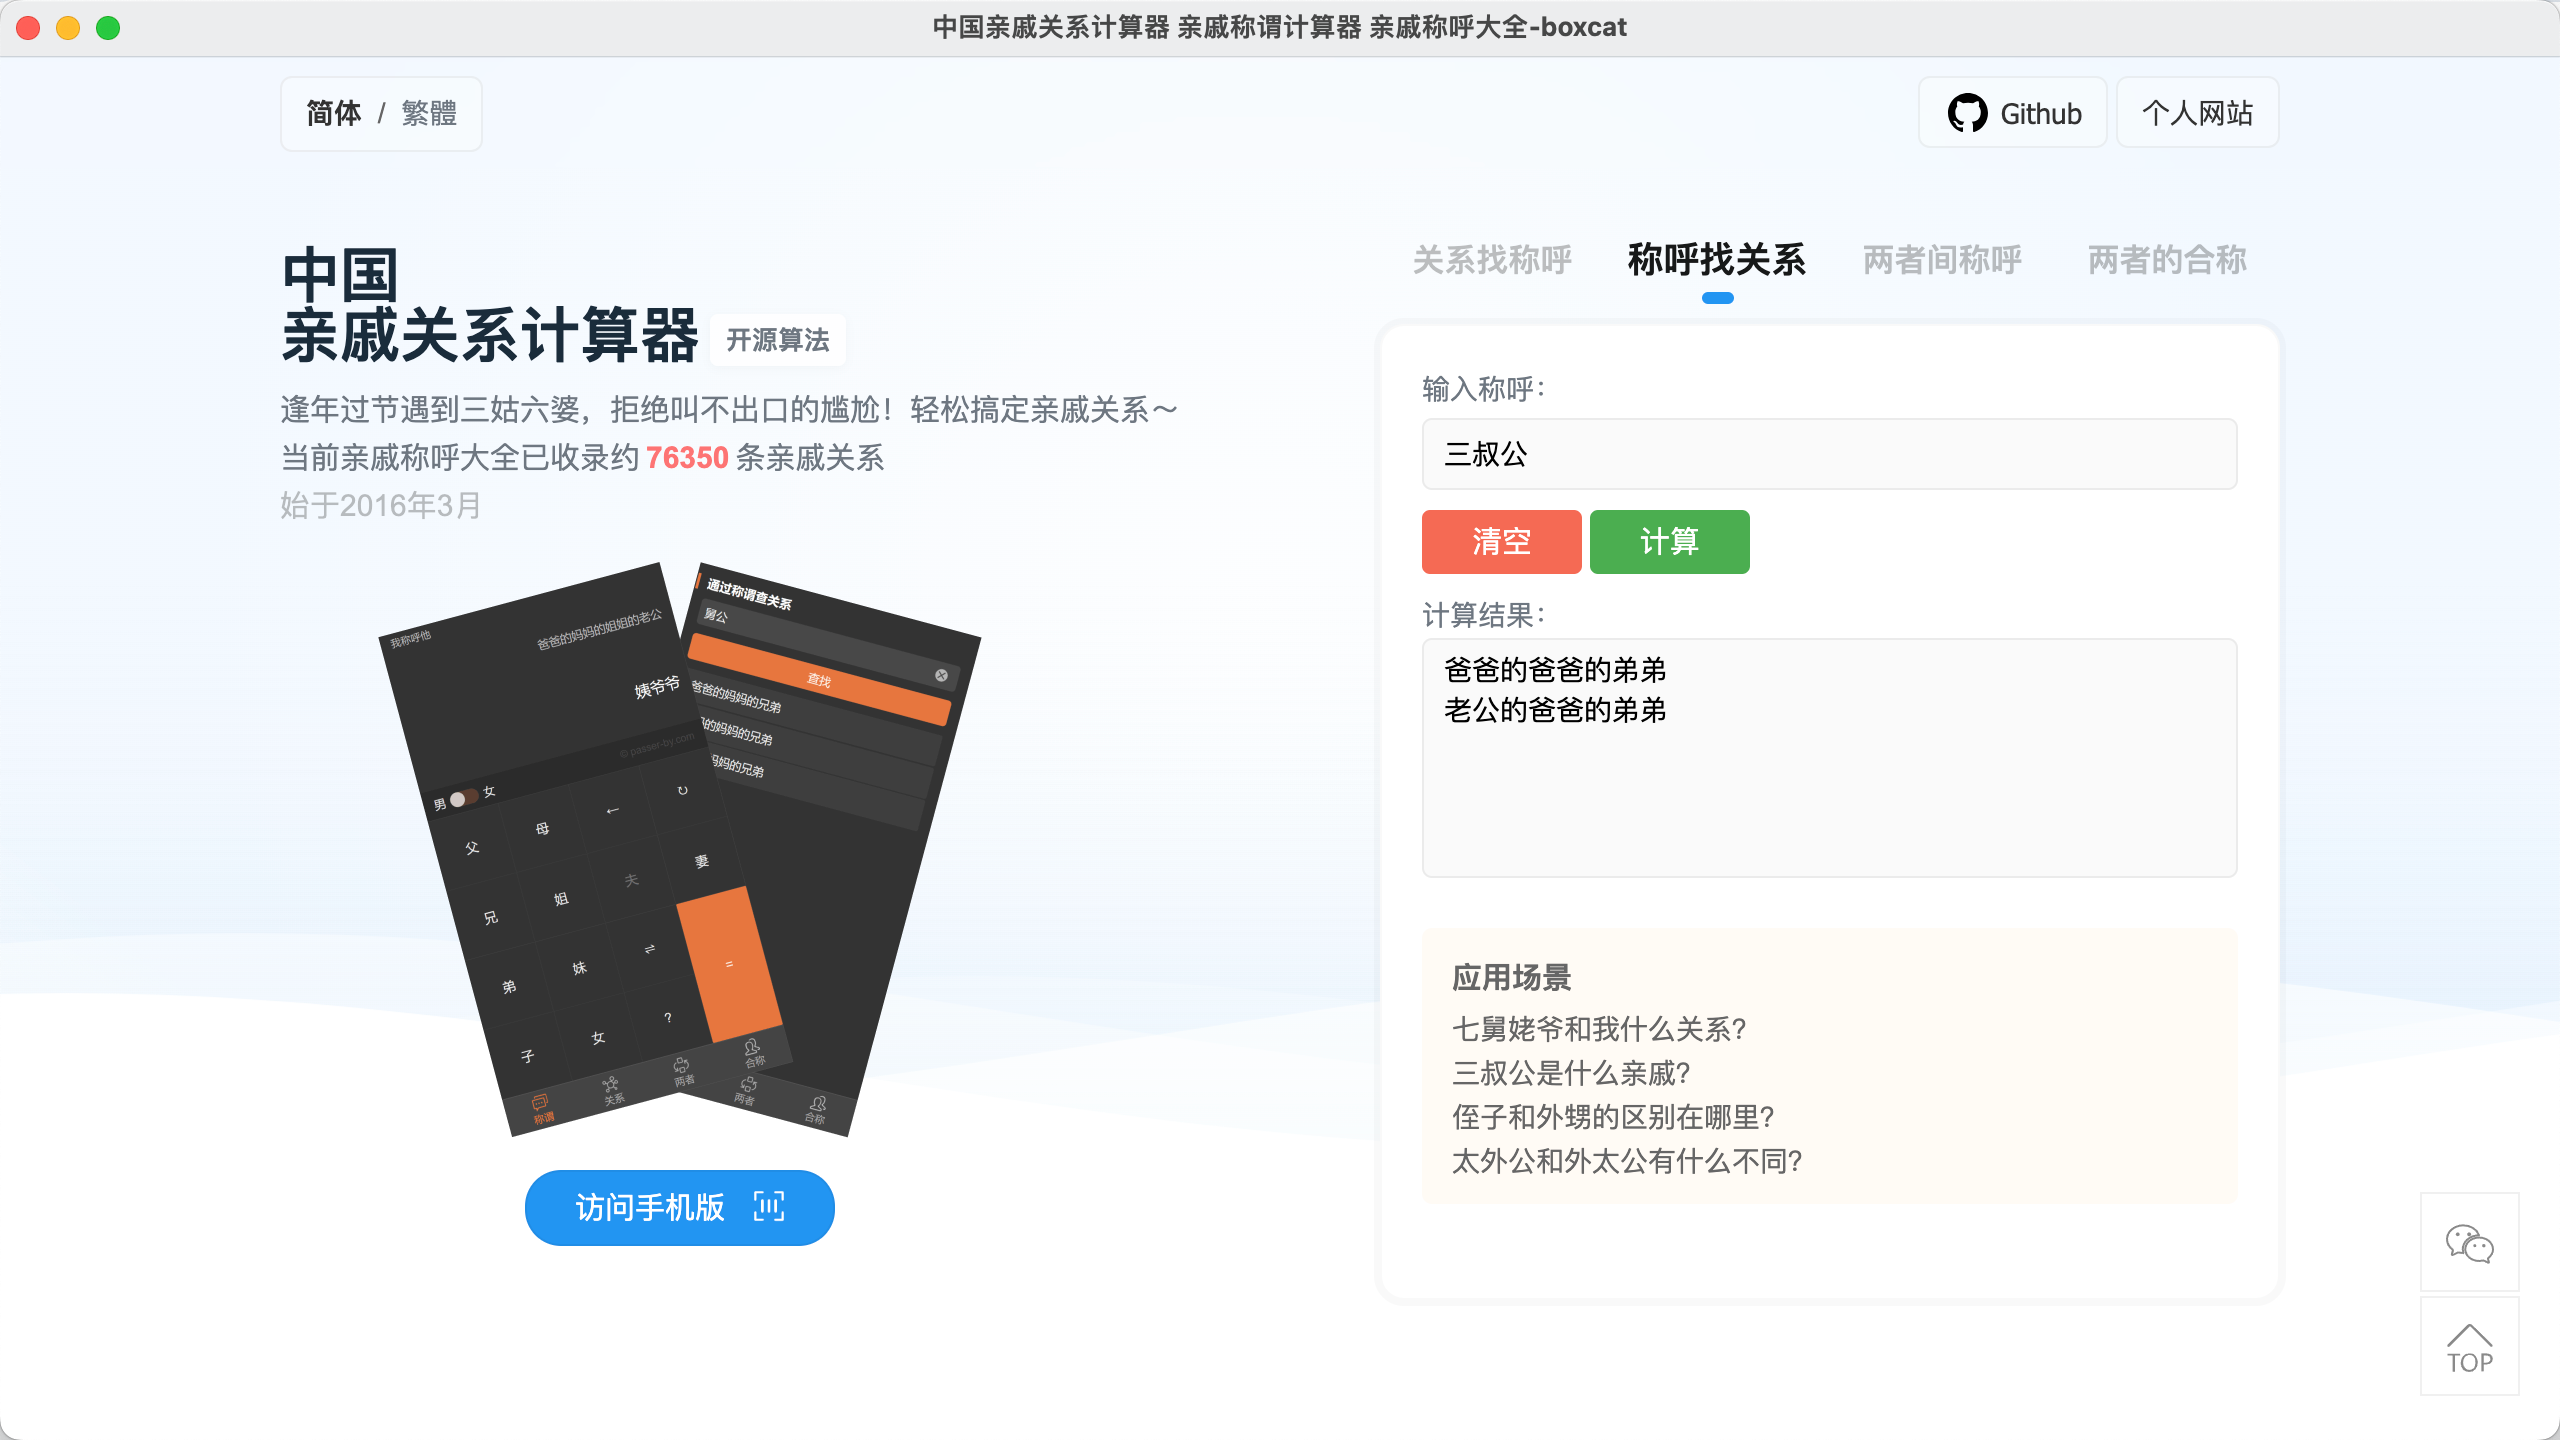The height and width of the screenshot is (1440, 2560).
Task: Click the TOP arrow to return to the page top
Action: click(x=2469, y=1347)
